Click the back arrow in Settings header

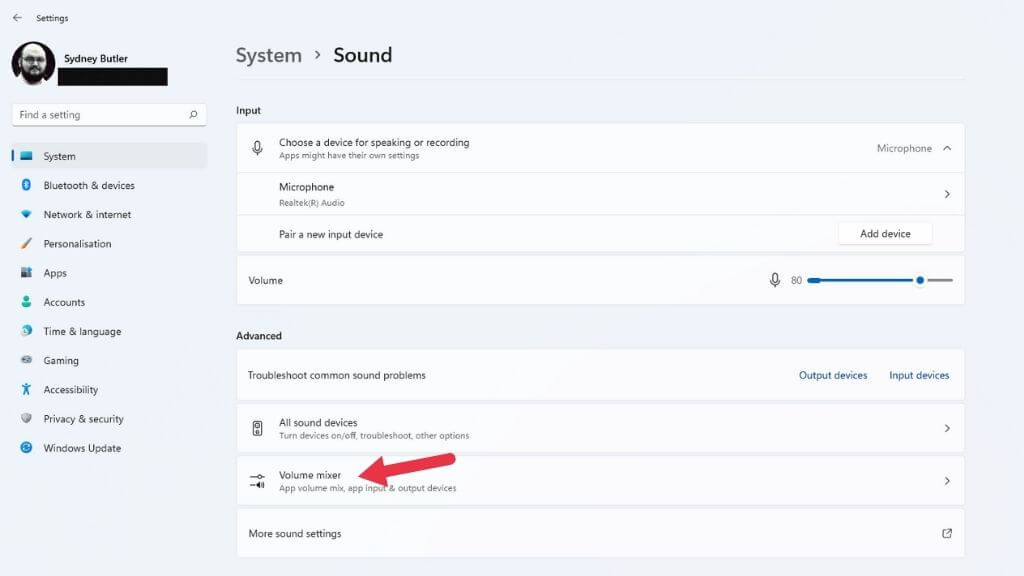[17, 18]
